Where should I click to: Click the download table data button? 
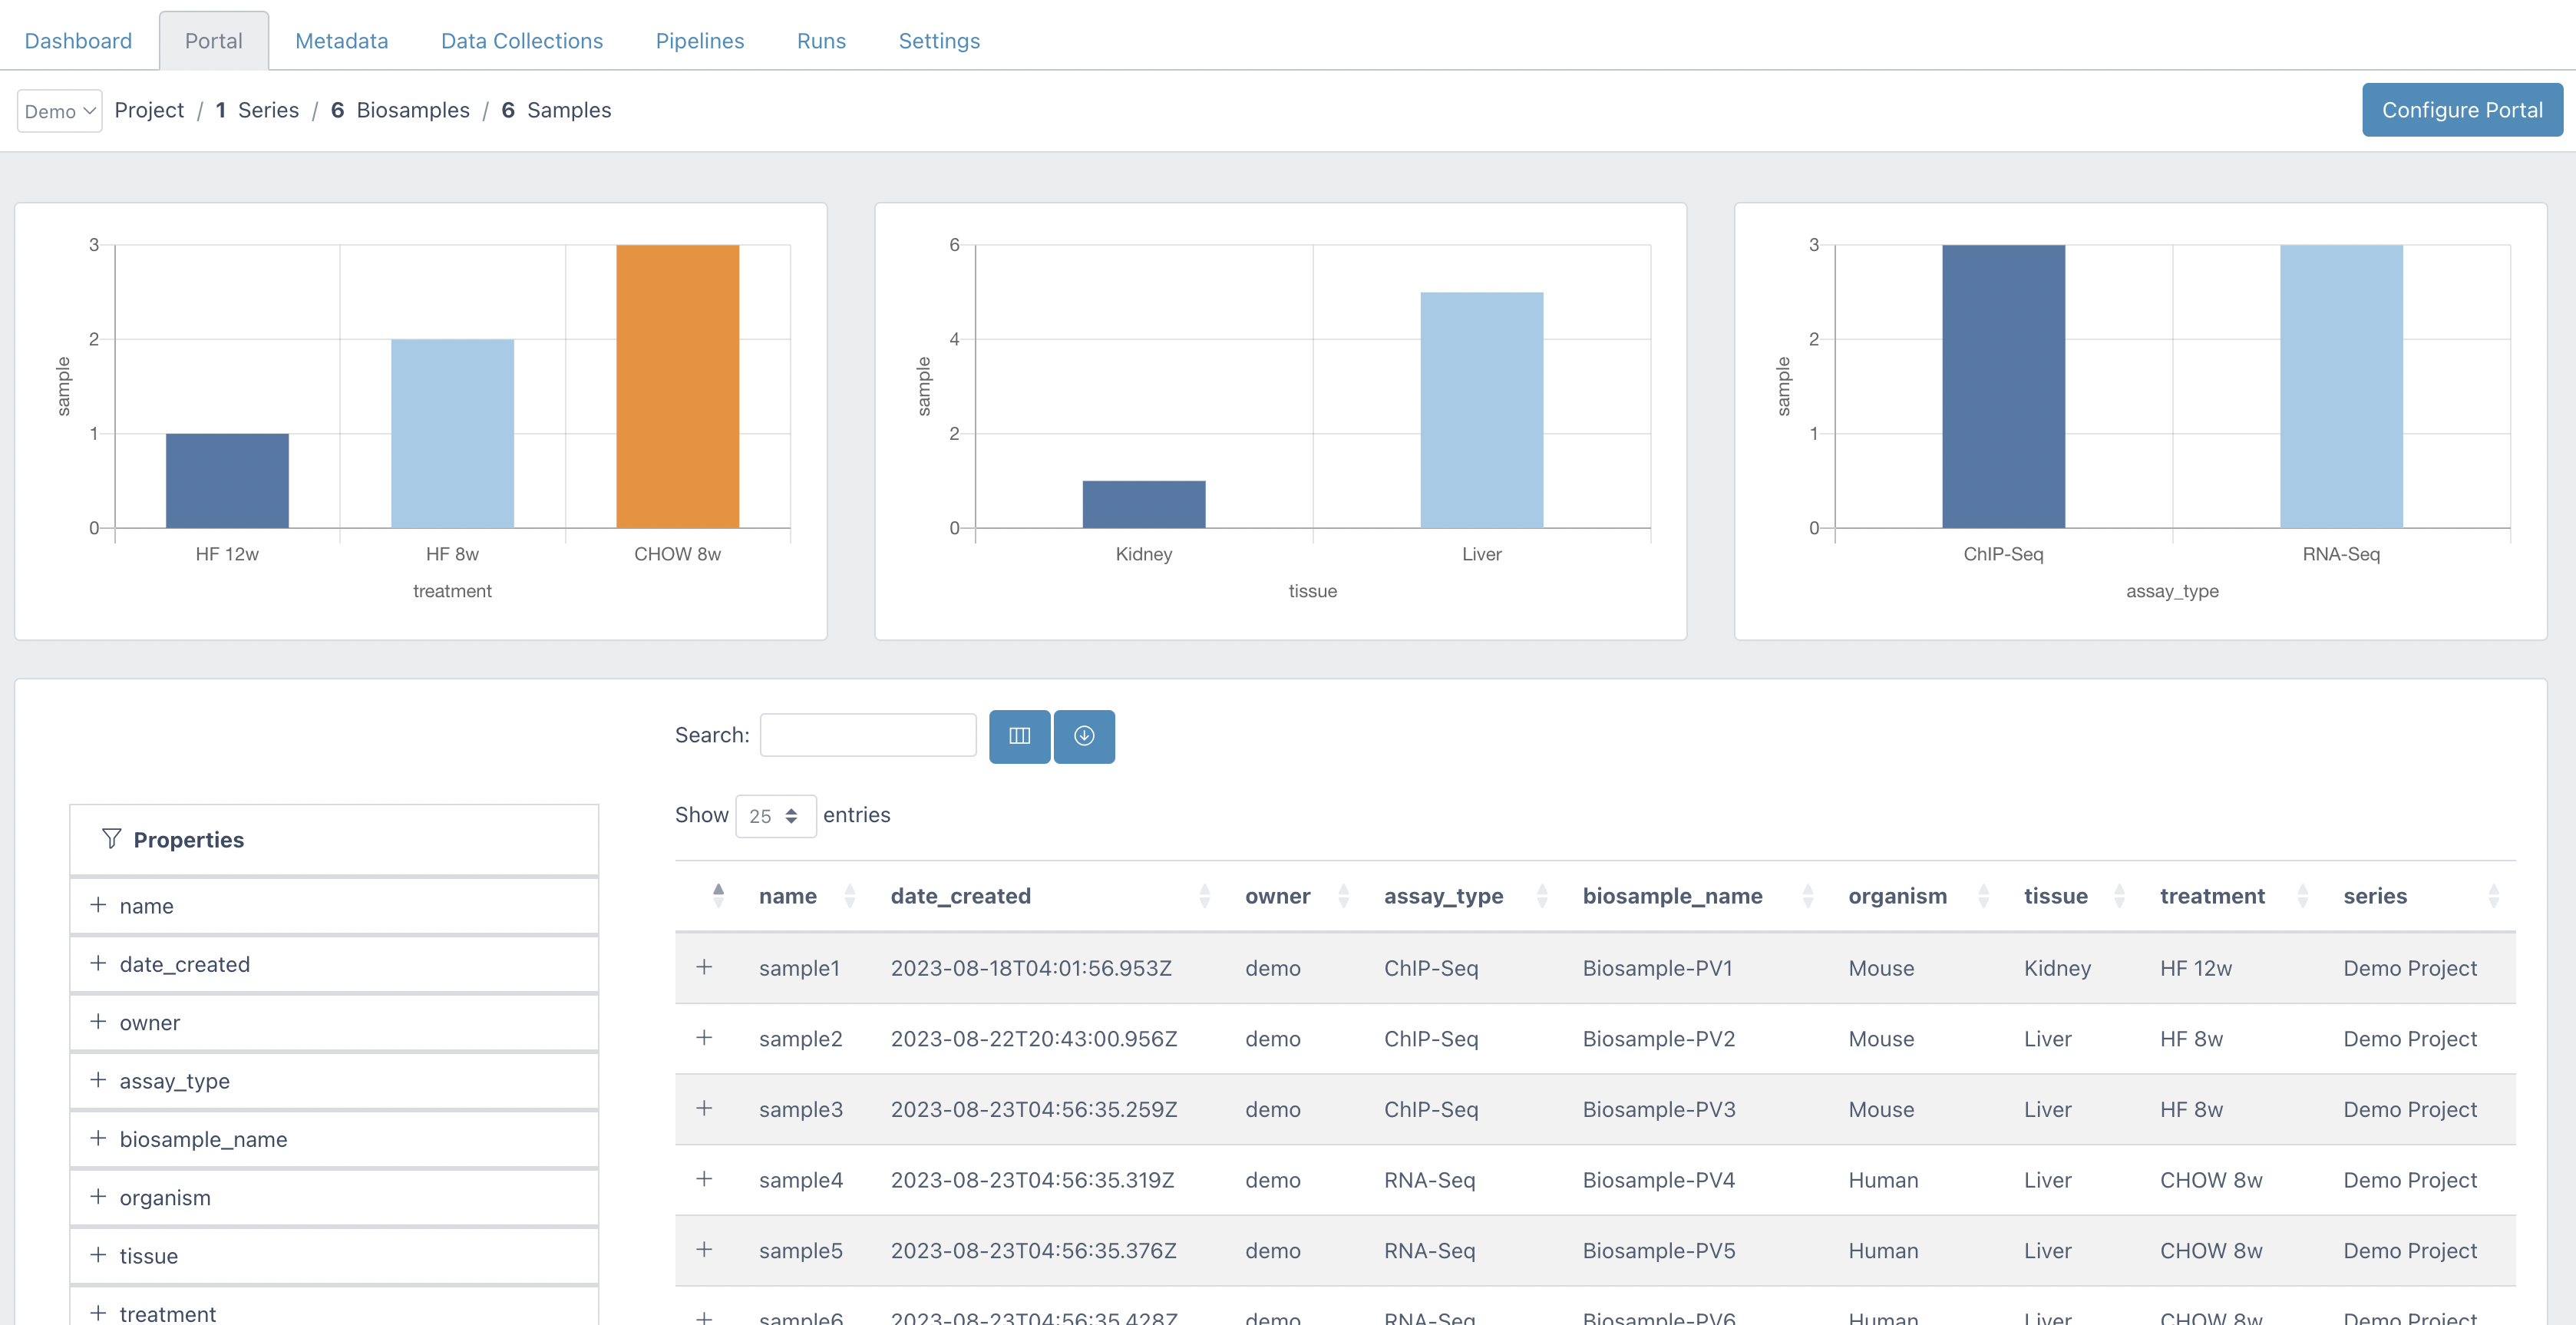[x=1084, y=736]
